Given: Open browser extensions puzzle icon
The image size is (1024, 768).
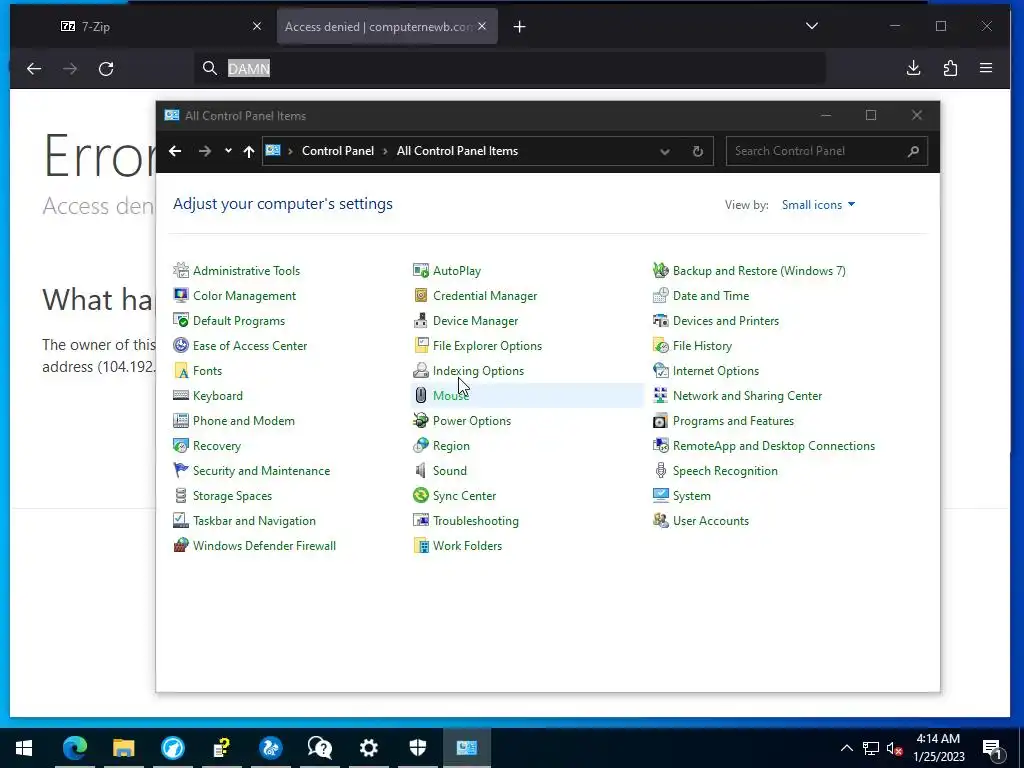Looking at the screenshot, I should pos(950,68).
